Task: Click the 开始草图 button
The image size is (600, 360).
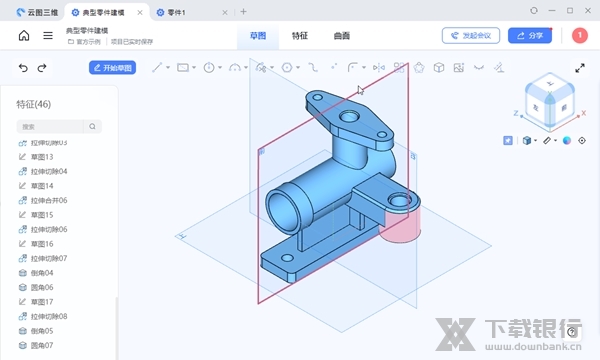Action: (x=112, y=68)
